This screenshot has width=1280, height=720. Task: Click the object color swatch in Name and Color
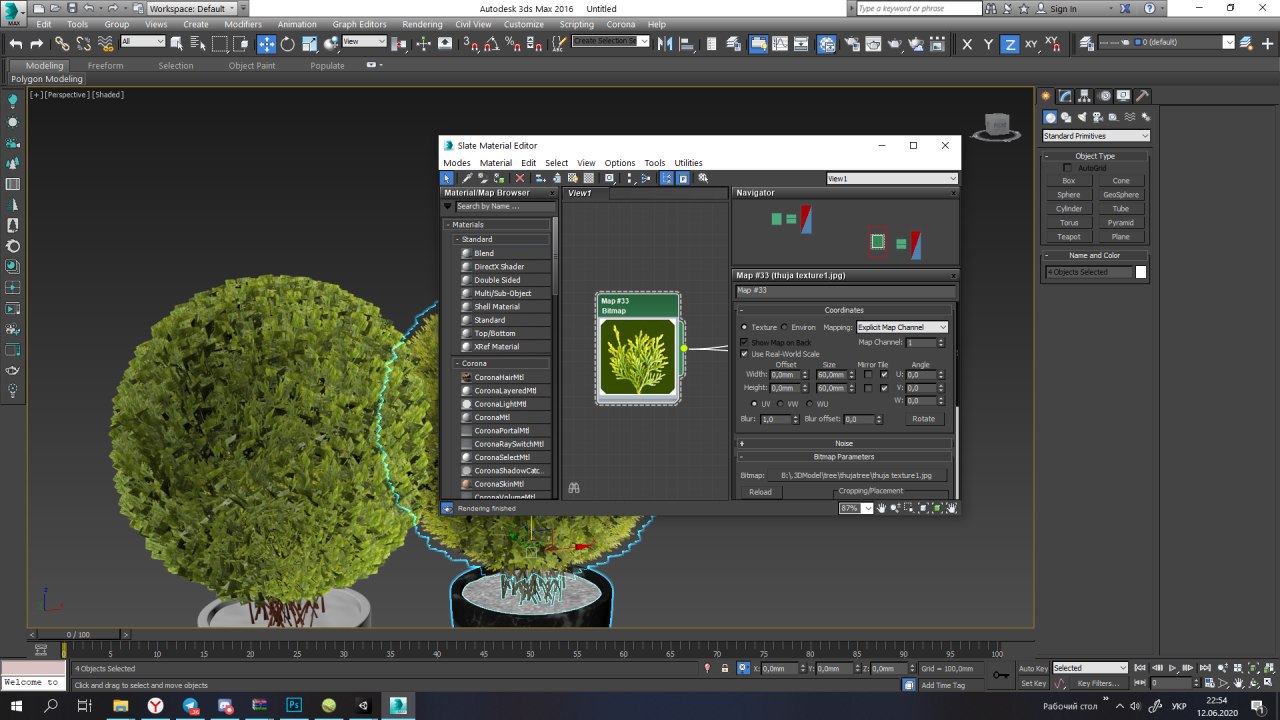(x=1141, y=272)
